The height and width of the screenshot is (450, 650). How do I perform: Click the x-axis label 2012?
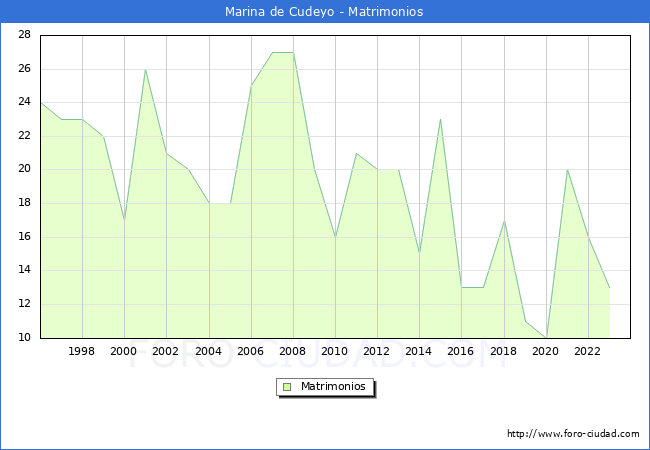coord(376,351)
